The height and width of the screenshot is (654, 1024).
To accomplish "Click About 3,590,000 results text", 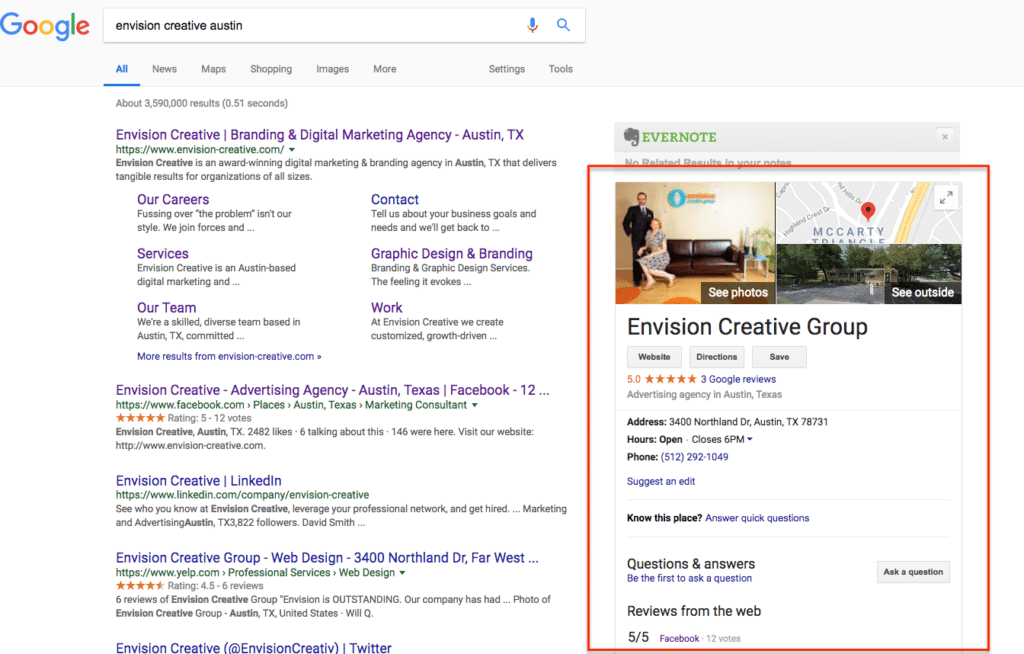I will click(x=201, y=103).
